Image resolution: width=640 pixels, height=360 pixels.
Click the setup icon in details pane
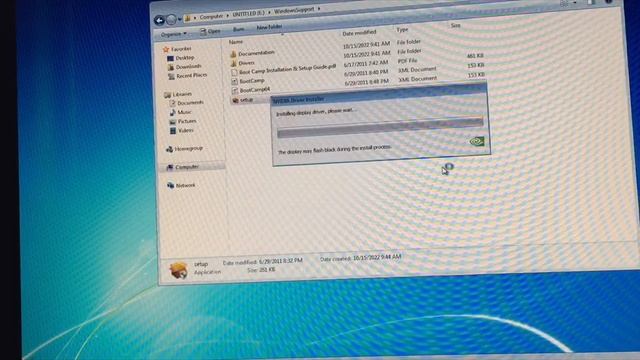point(178,269)
